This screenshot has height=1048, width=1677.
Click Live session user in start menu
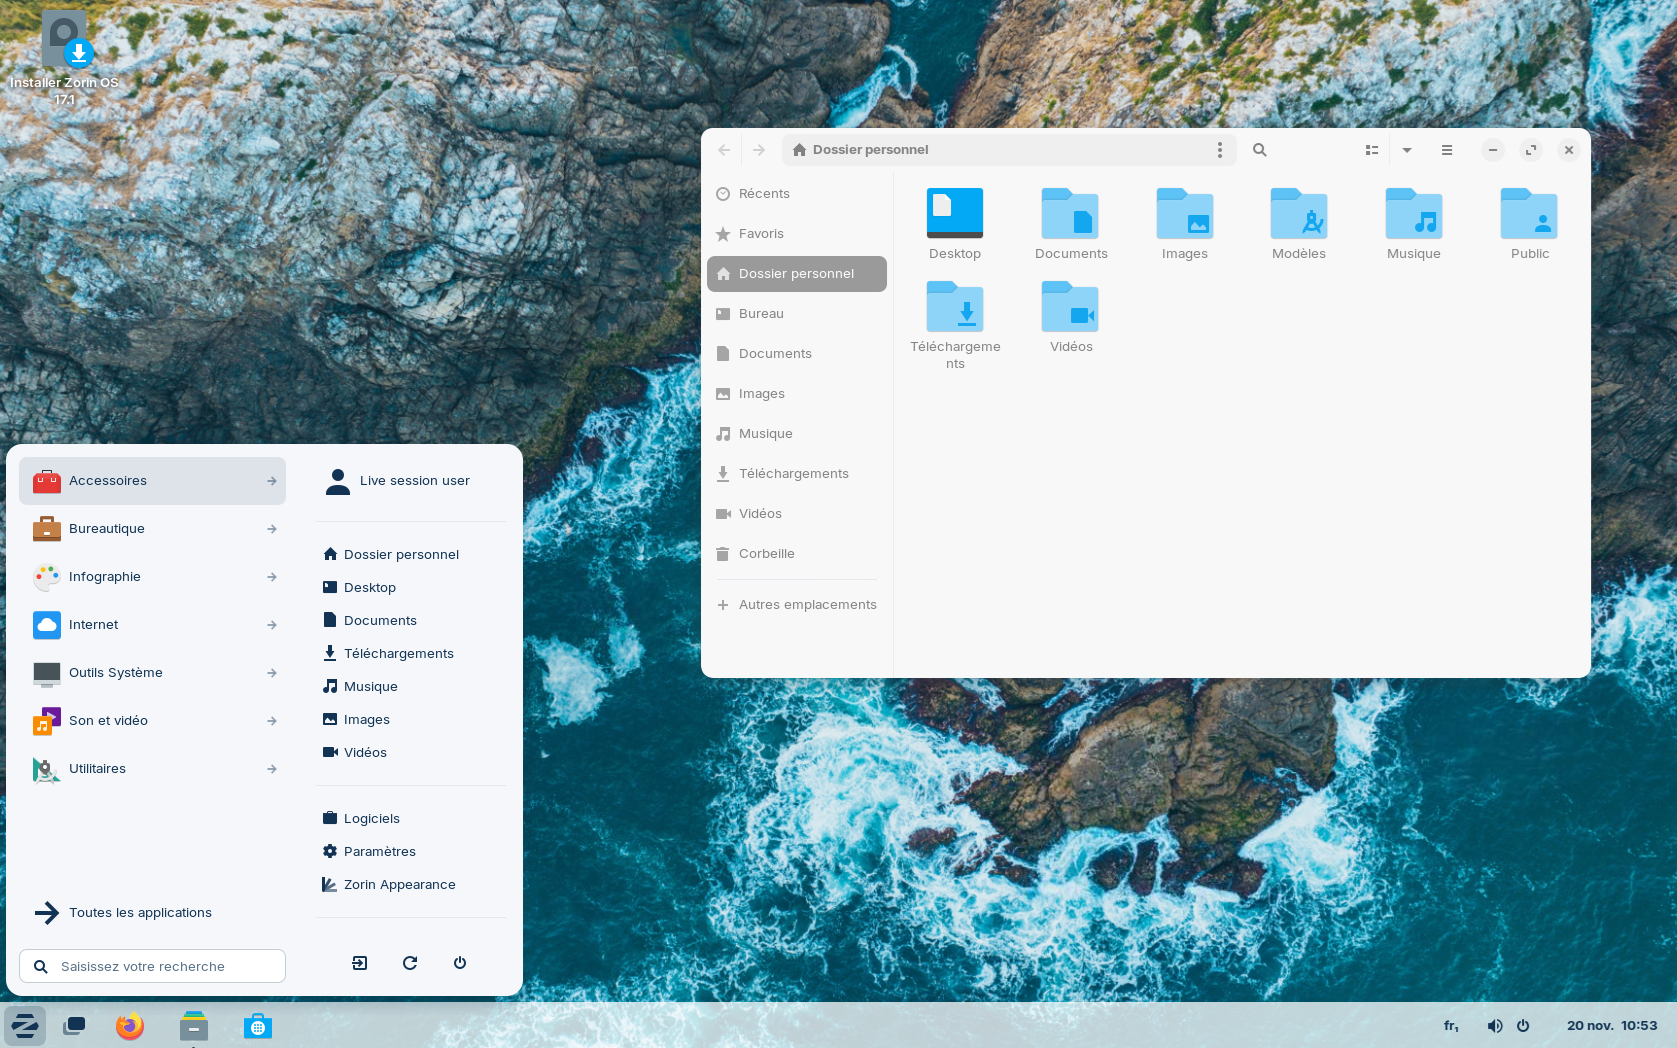tap(410, 481)
